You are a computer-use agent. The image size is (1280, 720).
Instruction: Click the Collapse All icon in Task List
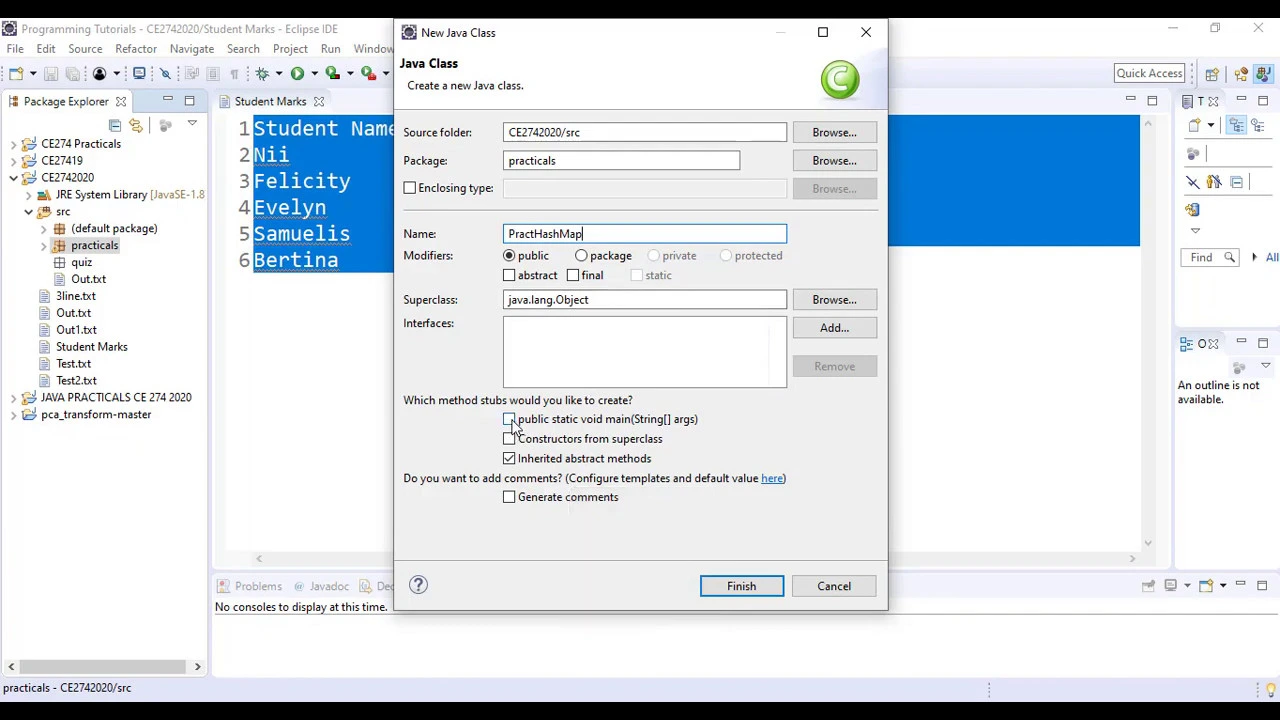(x=1237, y=182)
